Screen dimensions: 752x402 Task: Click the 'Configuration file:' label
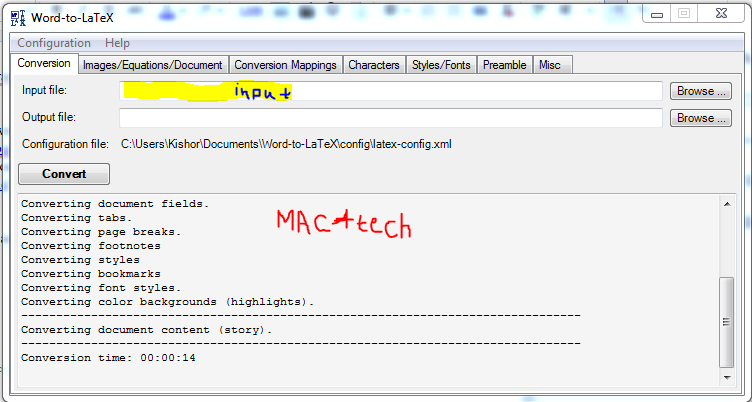click(x=65, y=144)
